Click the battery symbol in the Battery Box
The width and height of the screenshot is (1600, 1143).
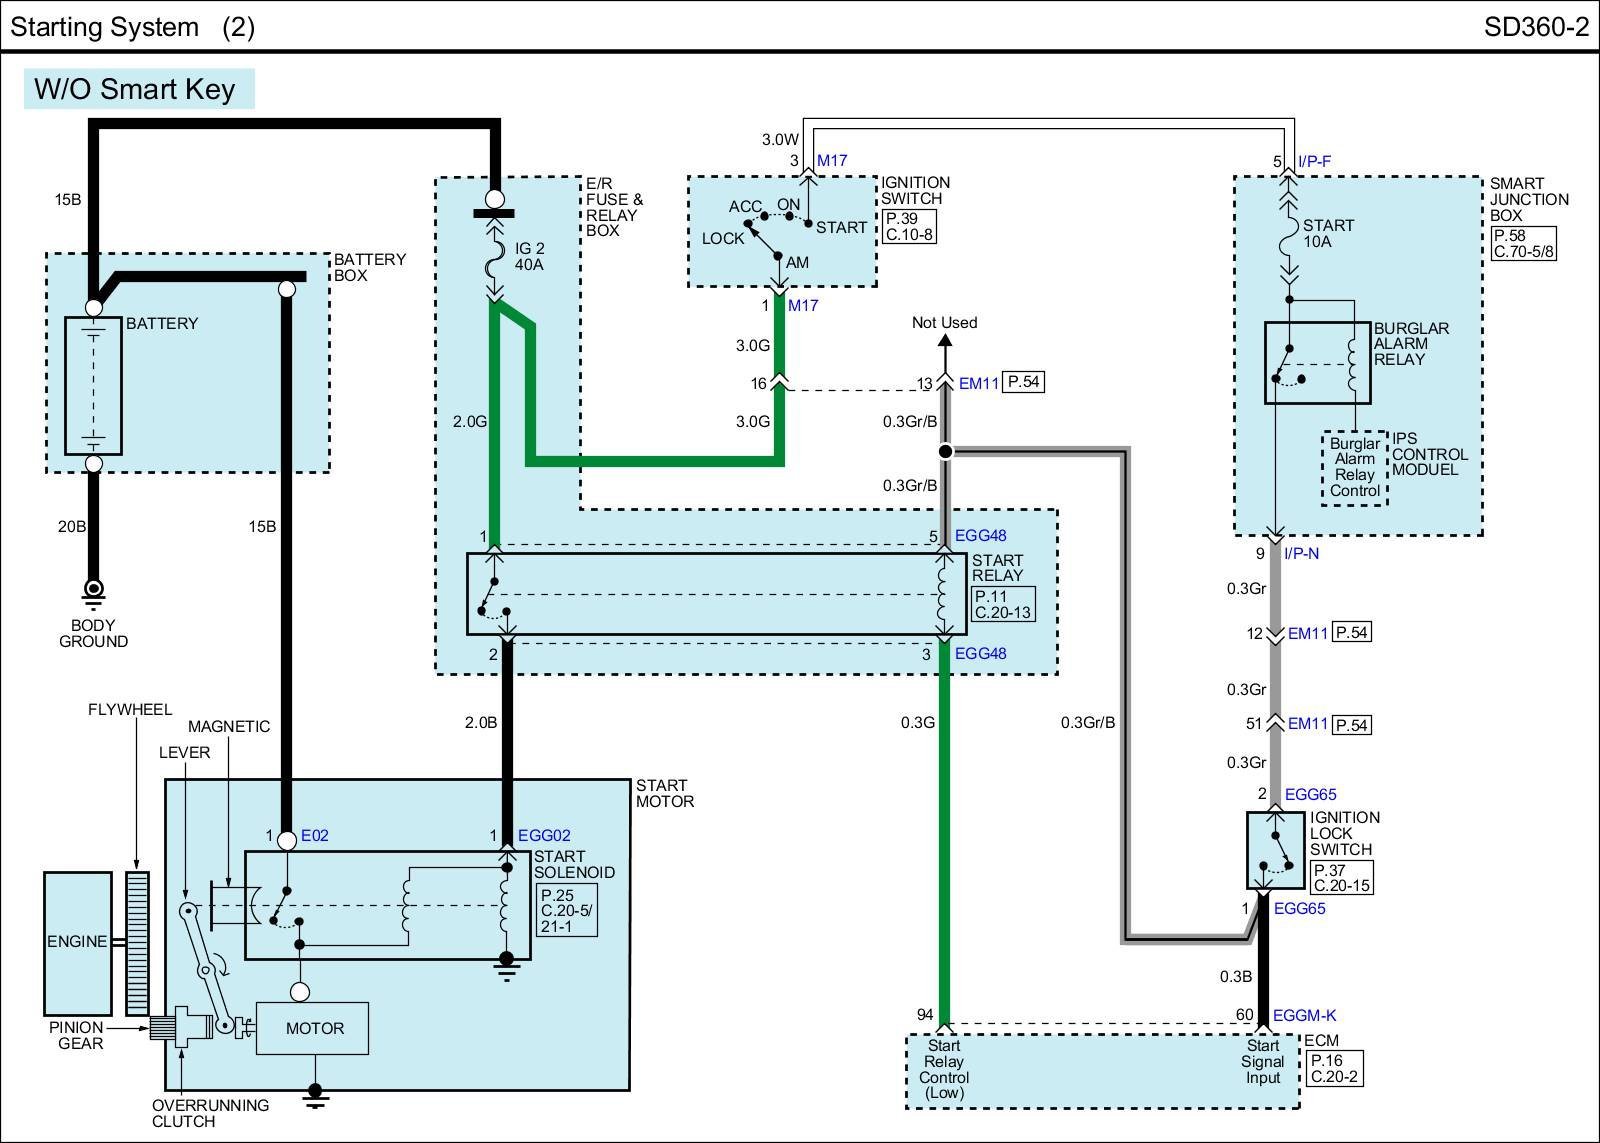click(x=93, y=386)
